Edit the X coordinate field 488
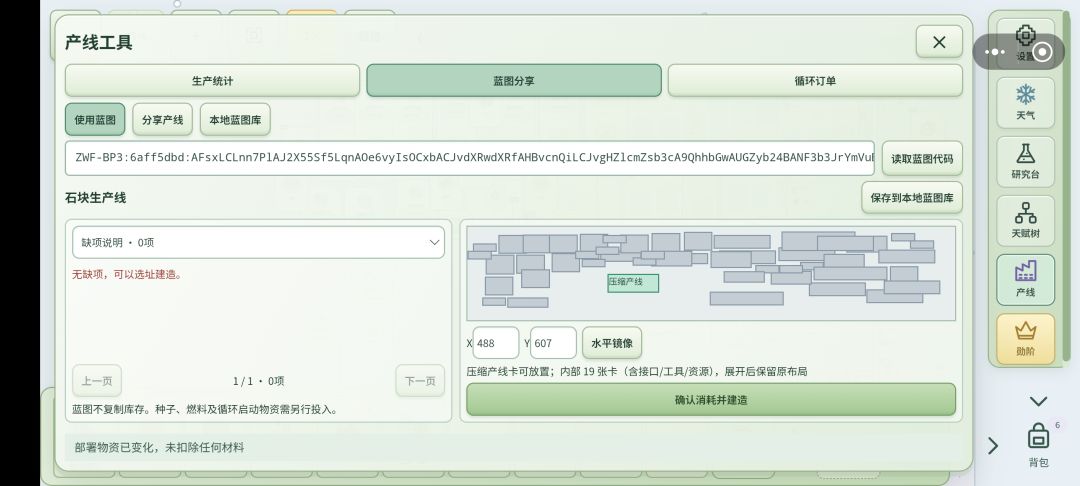This screenshot has height=486, width=1080. tap(496, 343)
